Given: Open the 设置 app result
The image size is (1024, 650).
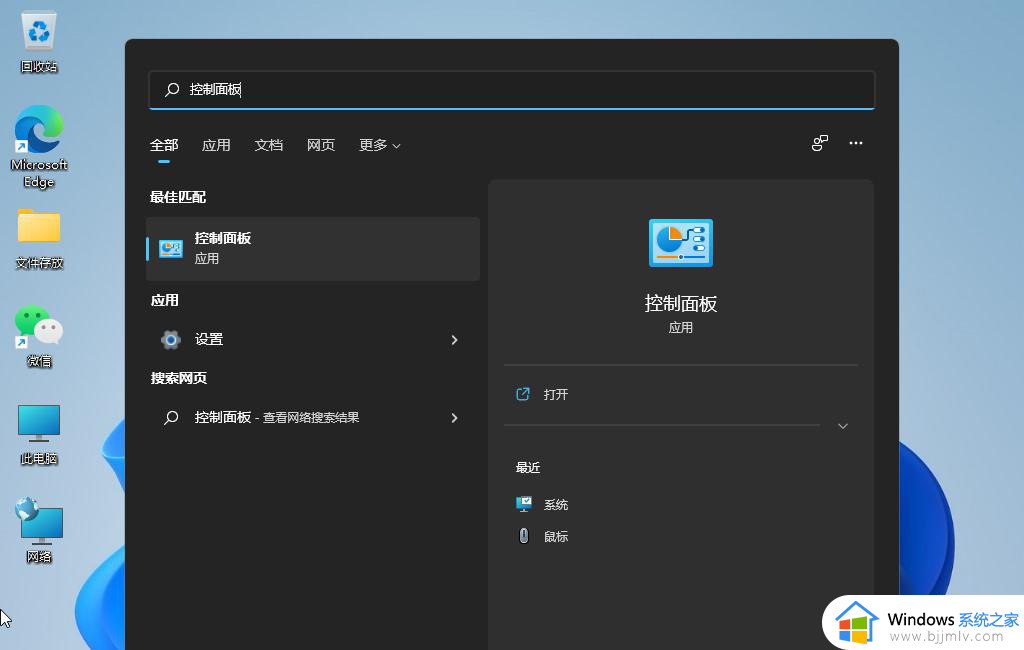Looking at the screenshot, I should (313, 340).
